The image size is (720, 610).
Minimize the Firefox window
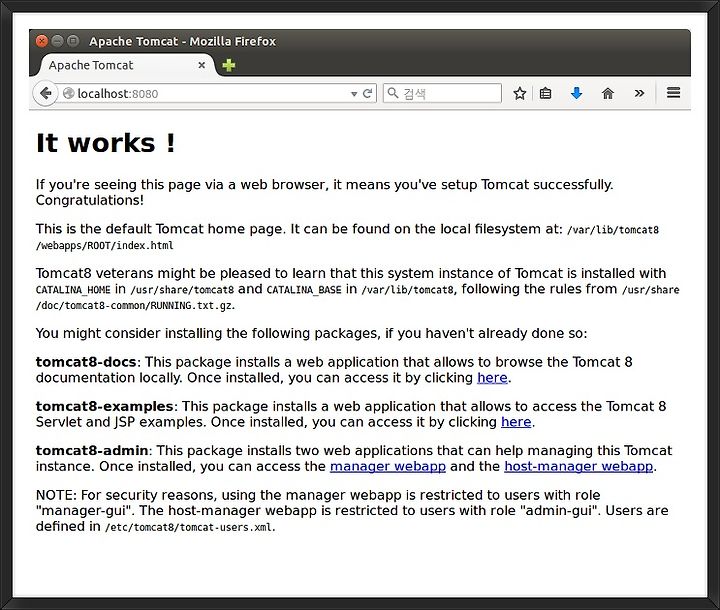click(57, 41)
